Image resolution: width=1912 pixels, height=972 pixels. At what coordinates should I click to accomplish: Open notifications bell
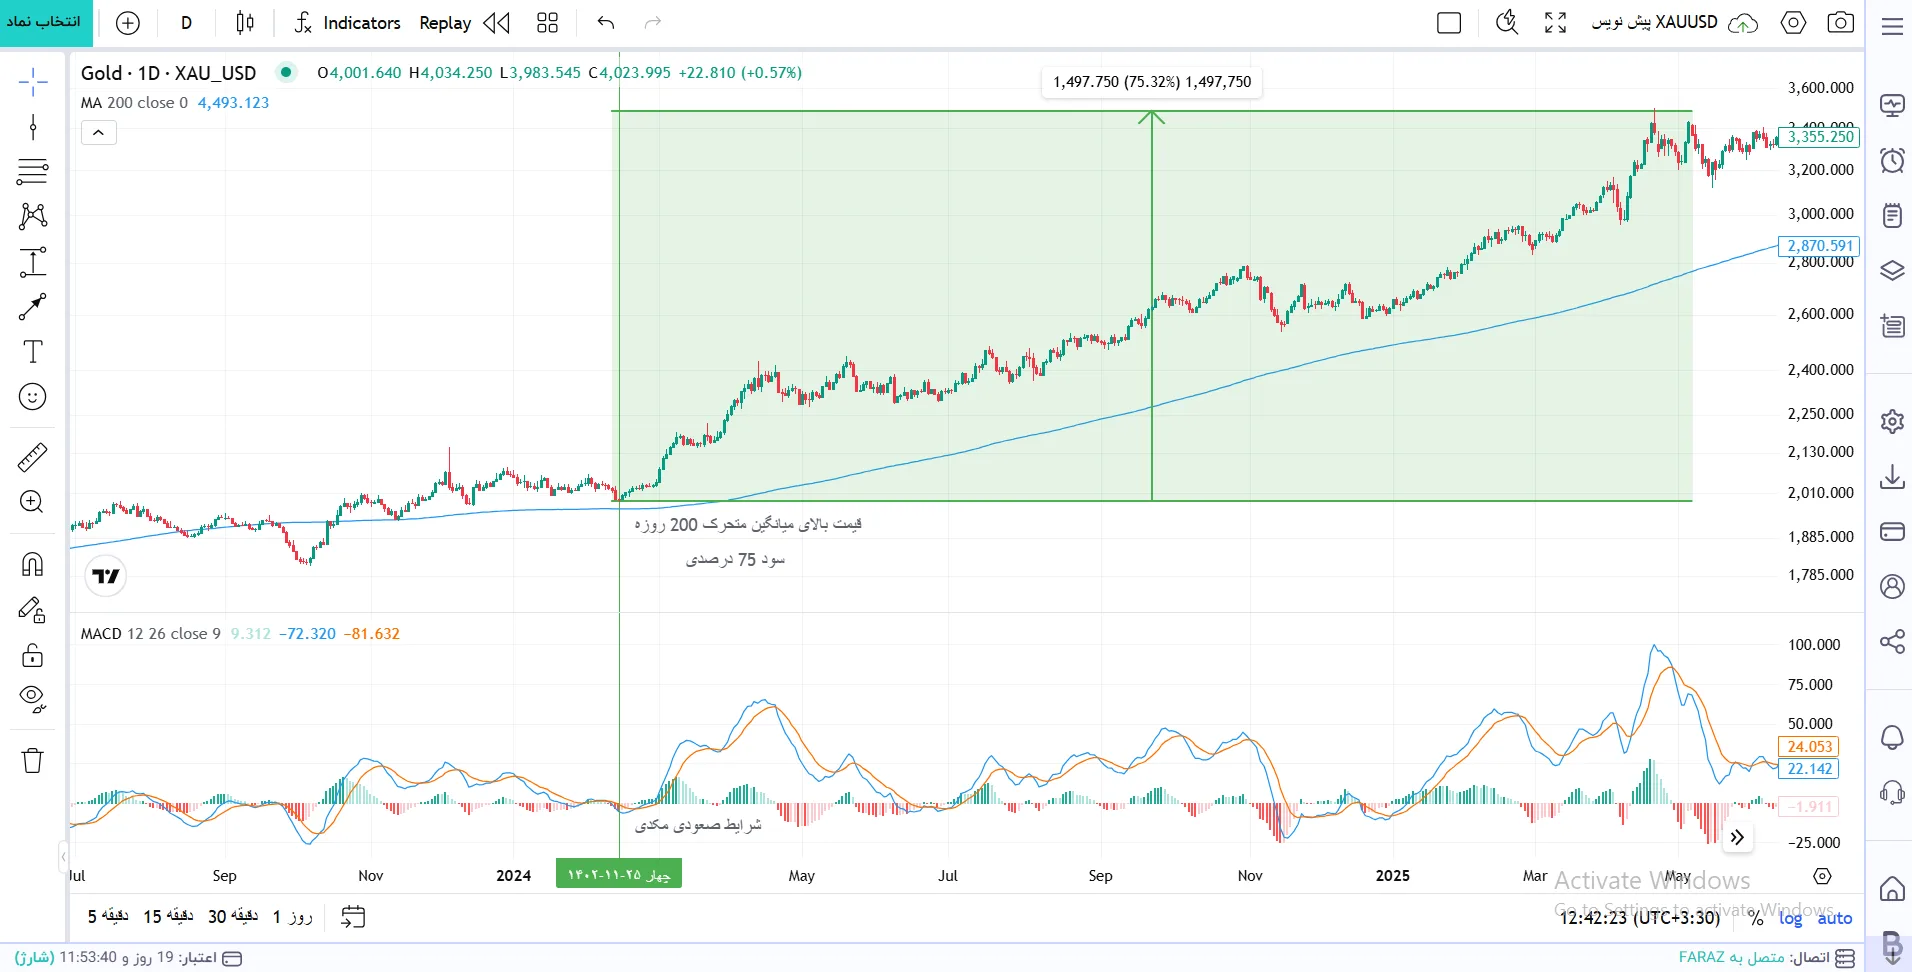[1892, 738]
